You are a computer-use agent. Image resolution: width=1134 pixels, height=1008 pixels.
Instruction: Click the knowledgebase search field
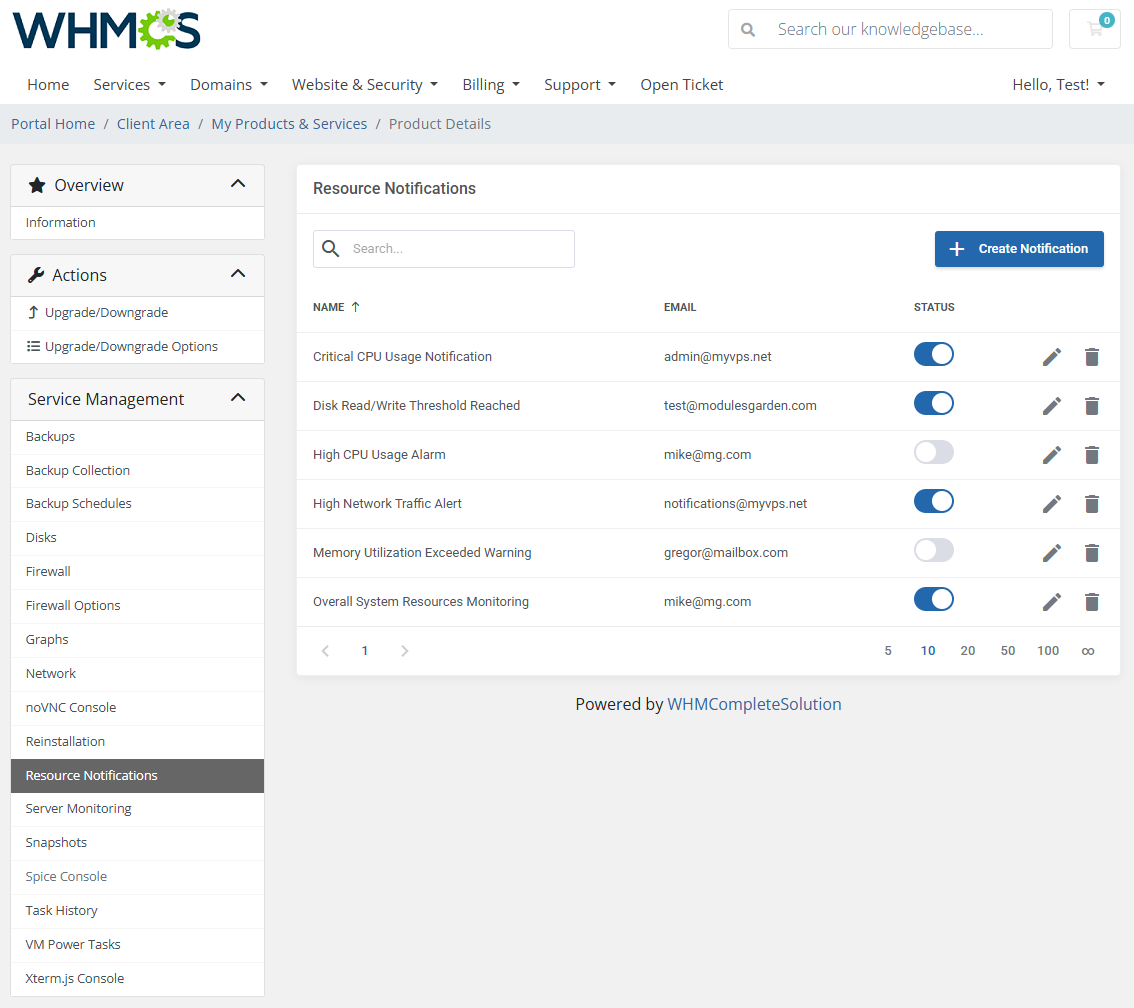coord(890,29)
